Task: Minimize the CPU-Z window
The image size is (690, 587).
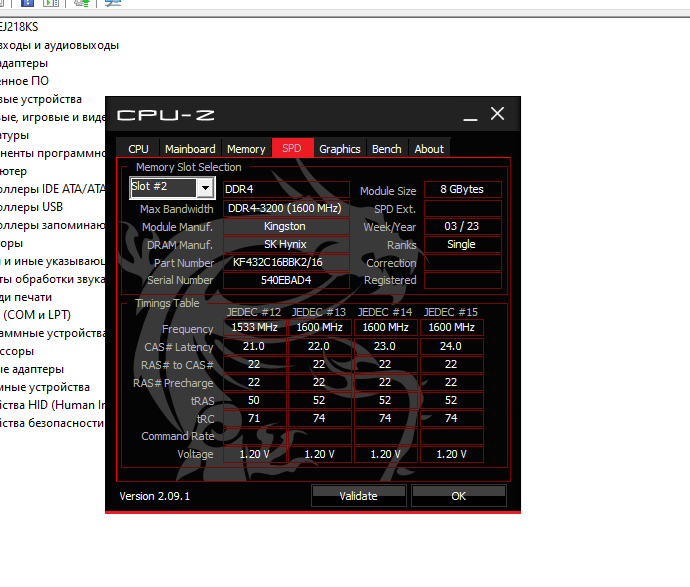Action: click(470, 114)
